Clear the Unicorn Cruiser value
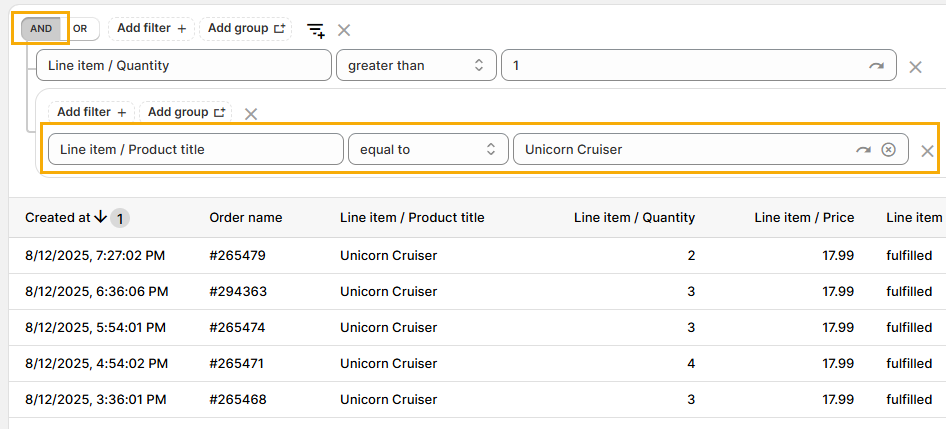This screenshot has height=429, width=946. pos(888,149)
